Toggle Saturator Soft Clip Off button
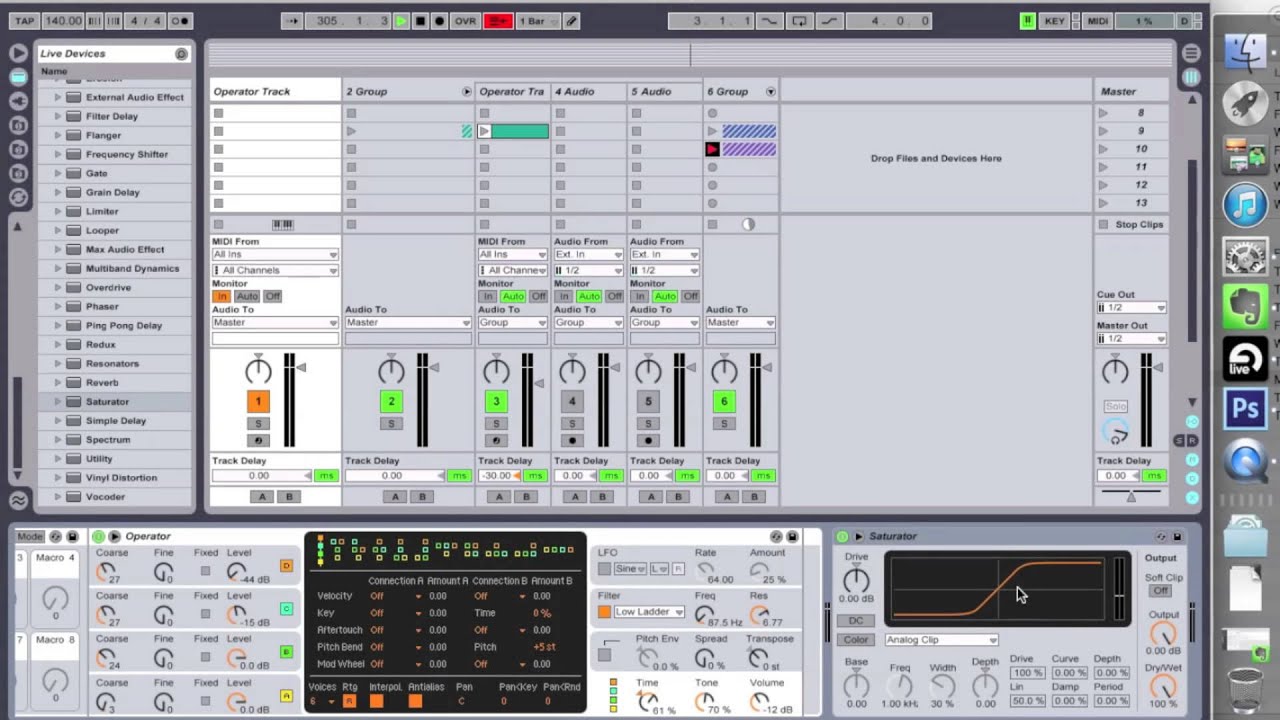Screen dimensions: 1280x720 click(1160, 591)
